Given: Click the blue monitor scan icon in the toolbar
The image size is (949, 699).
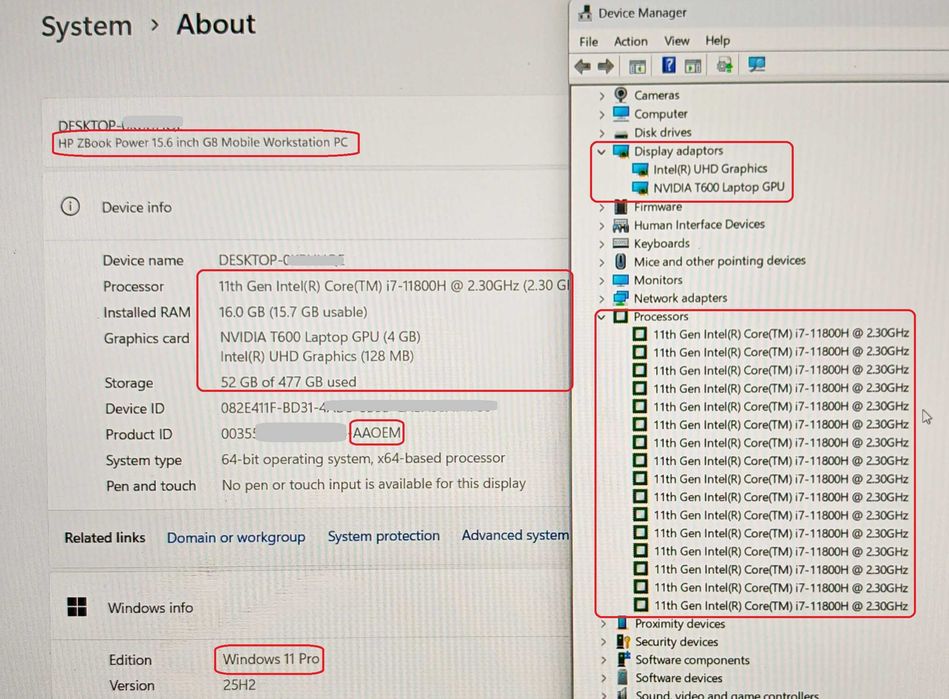Looking at the screenshot, I should coord(757,64).
